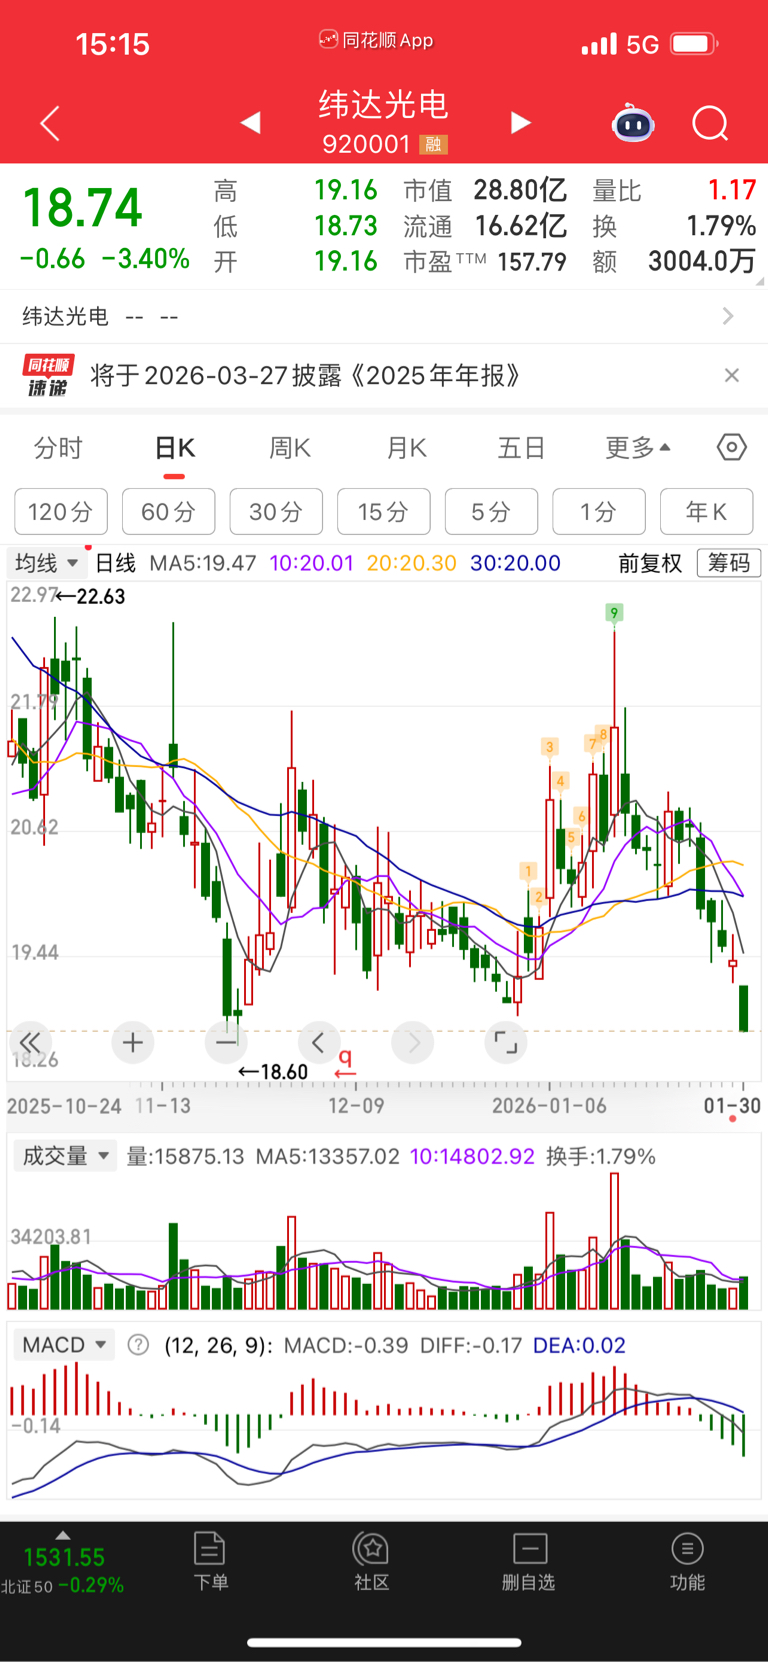
Task: Tap chart date label 12-09
Action: click(x=356, y=1106)
